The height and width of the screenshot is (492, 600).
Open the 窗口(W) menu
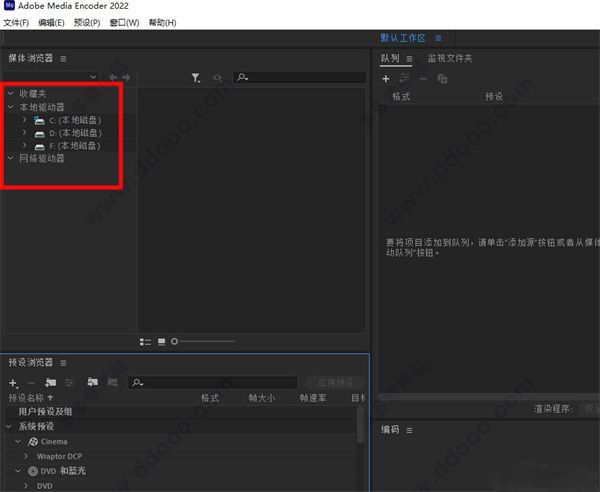124,23
